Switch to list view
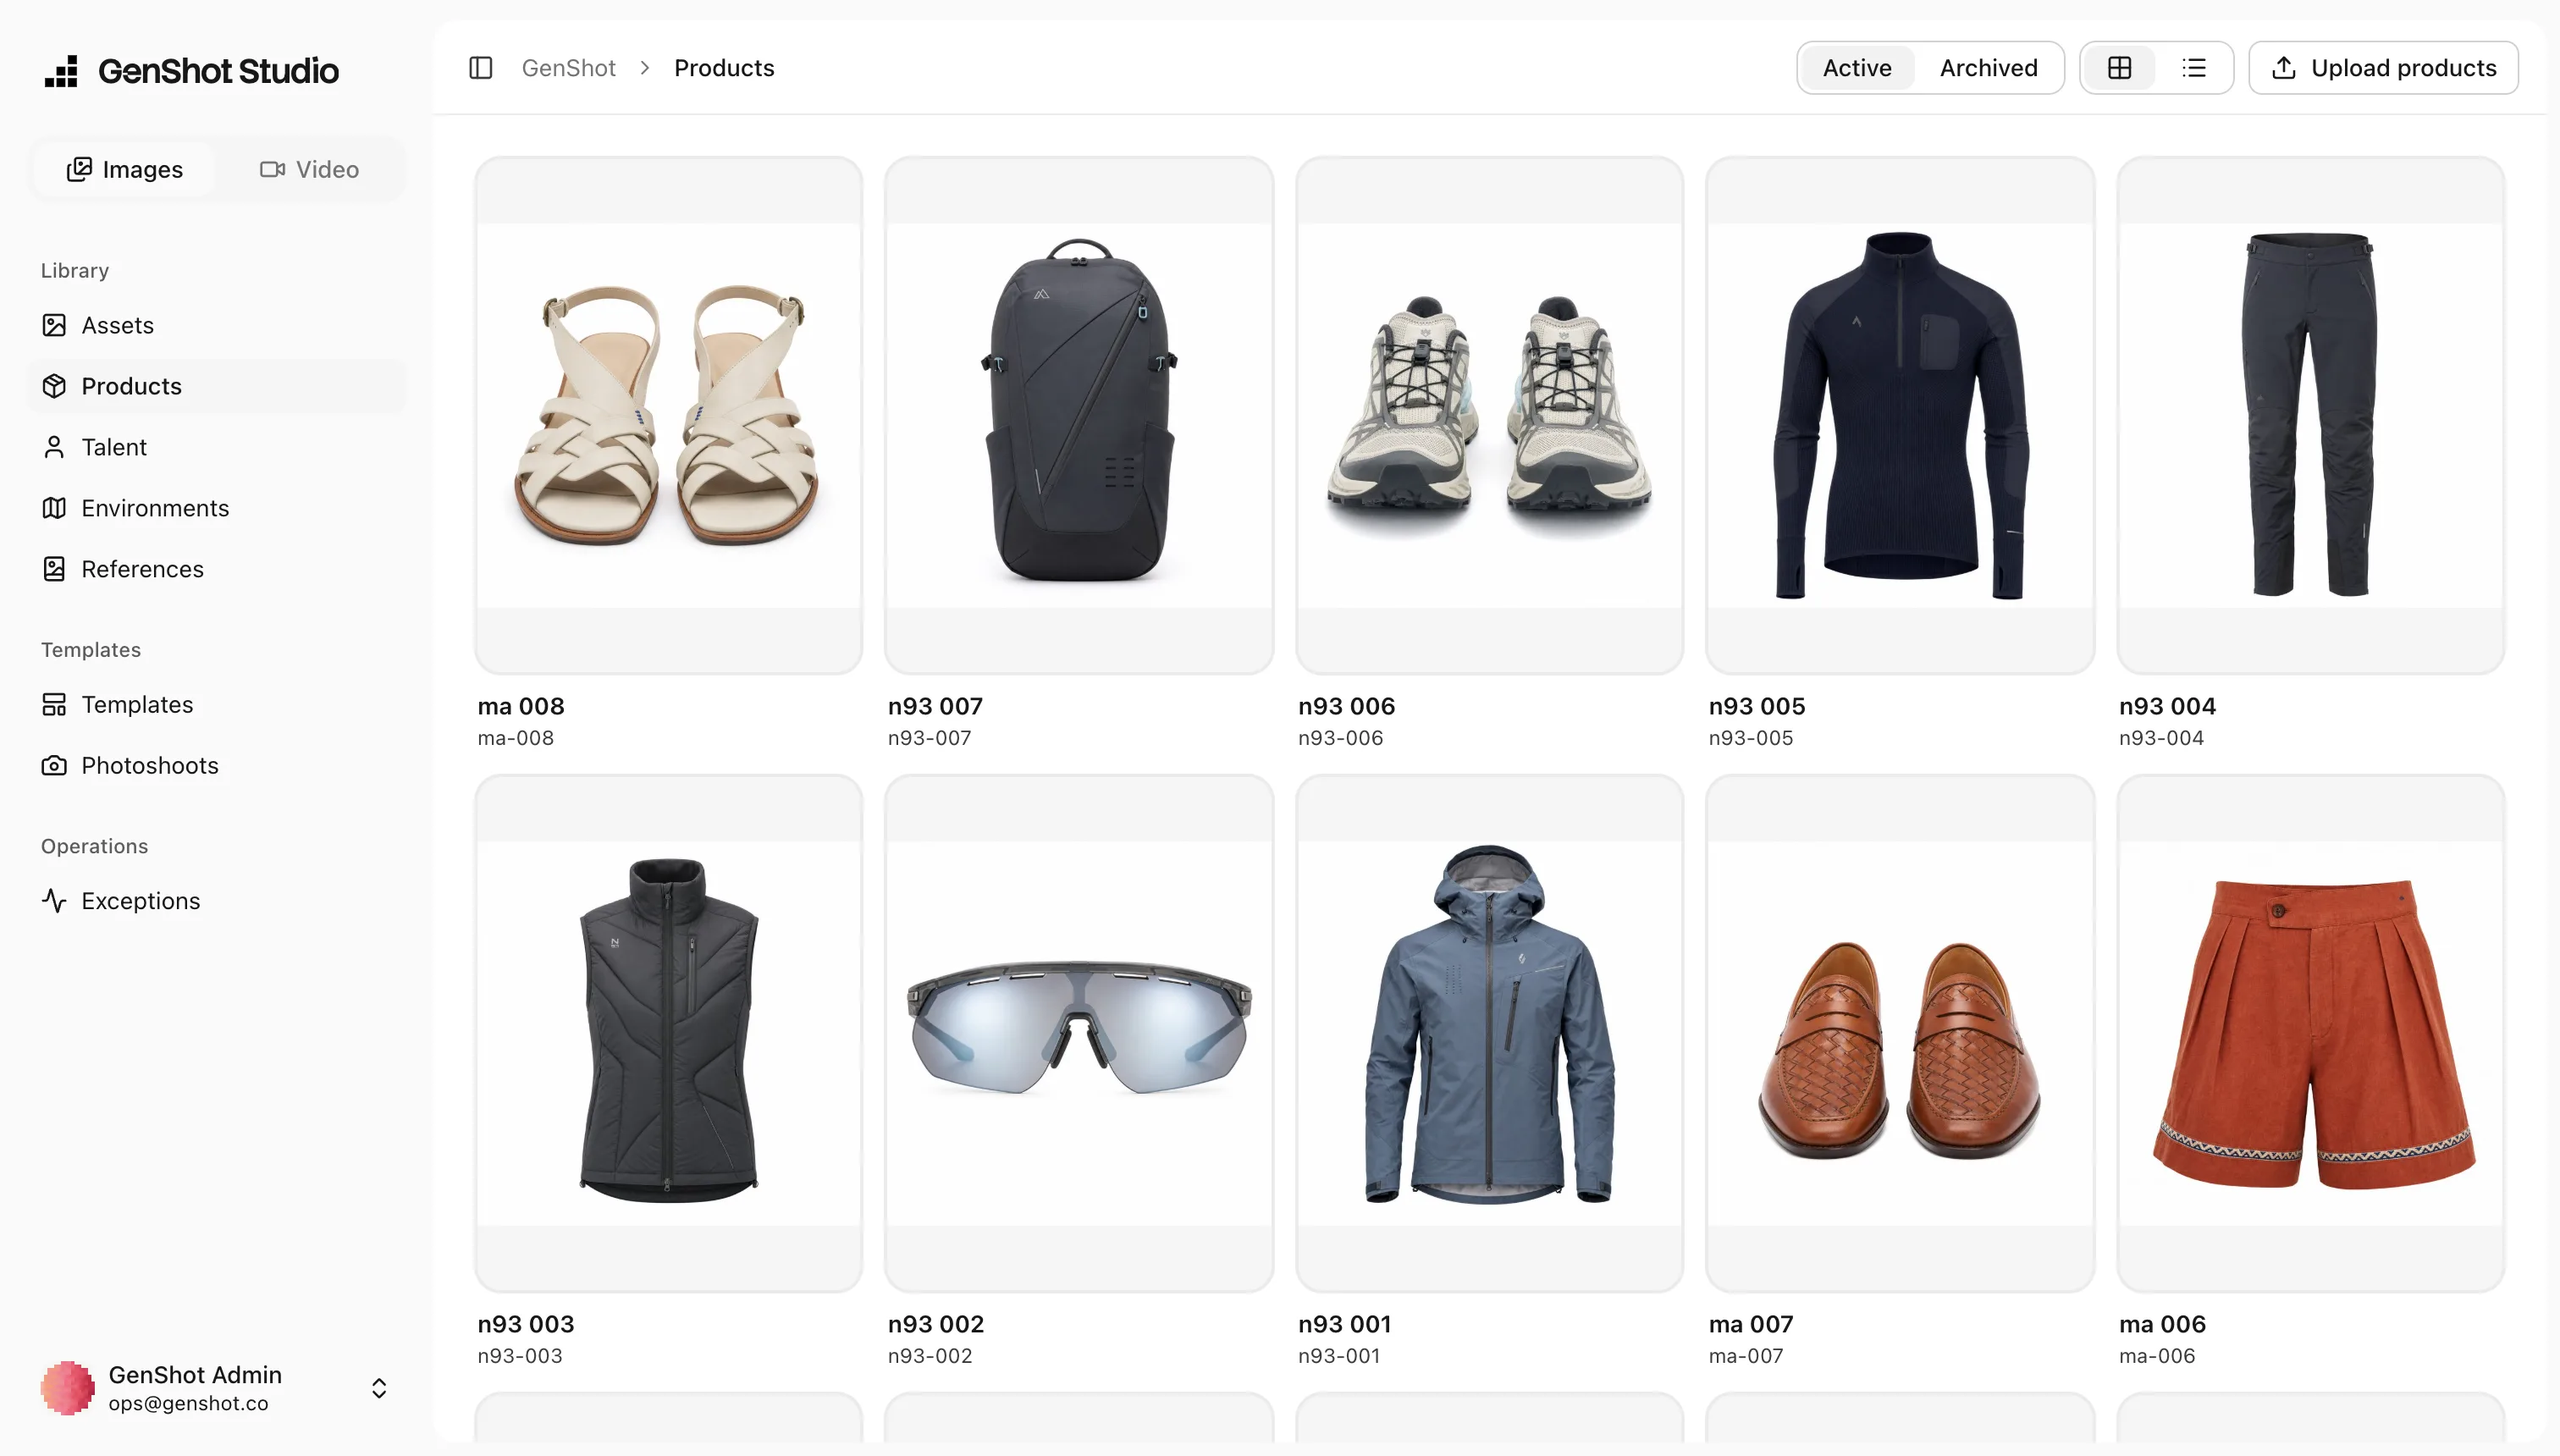The height and width of the screenshot is (1456, 2560). click(2194, 68)
